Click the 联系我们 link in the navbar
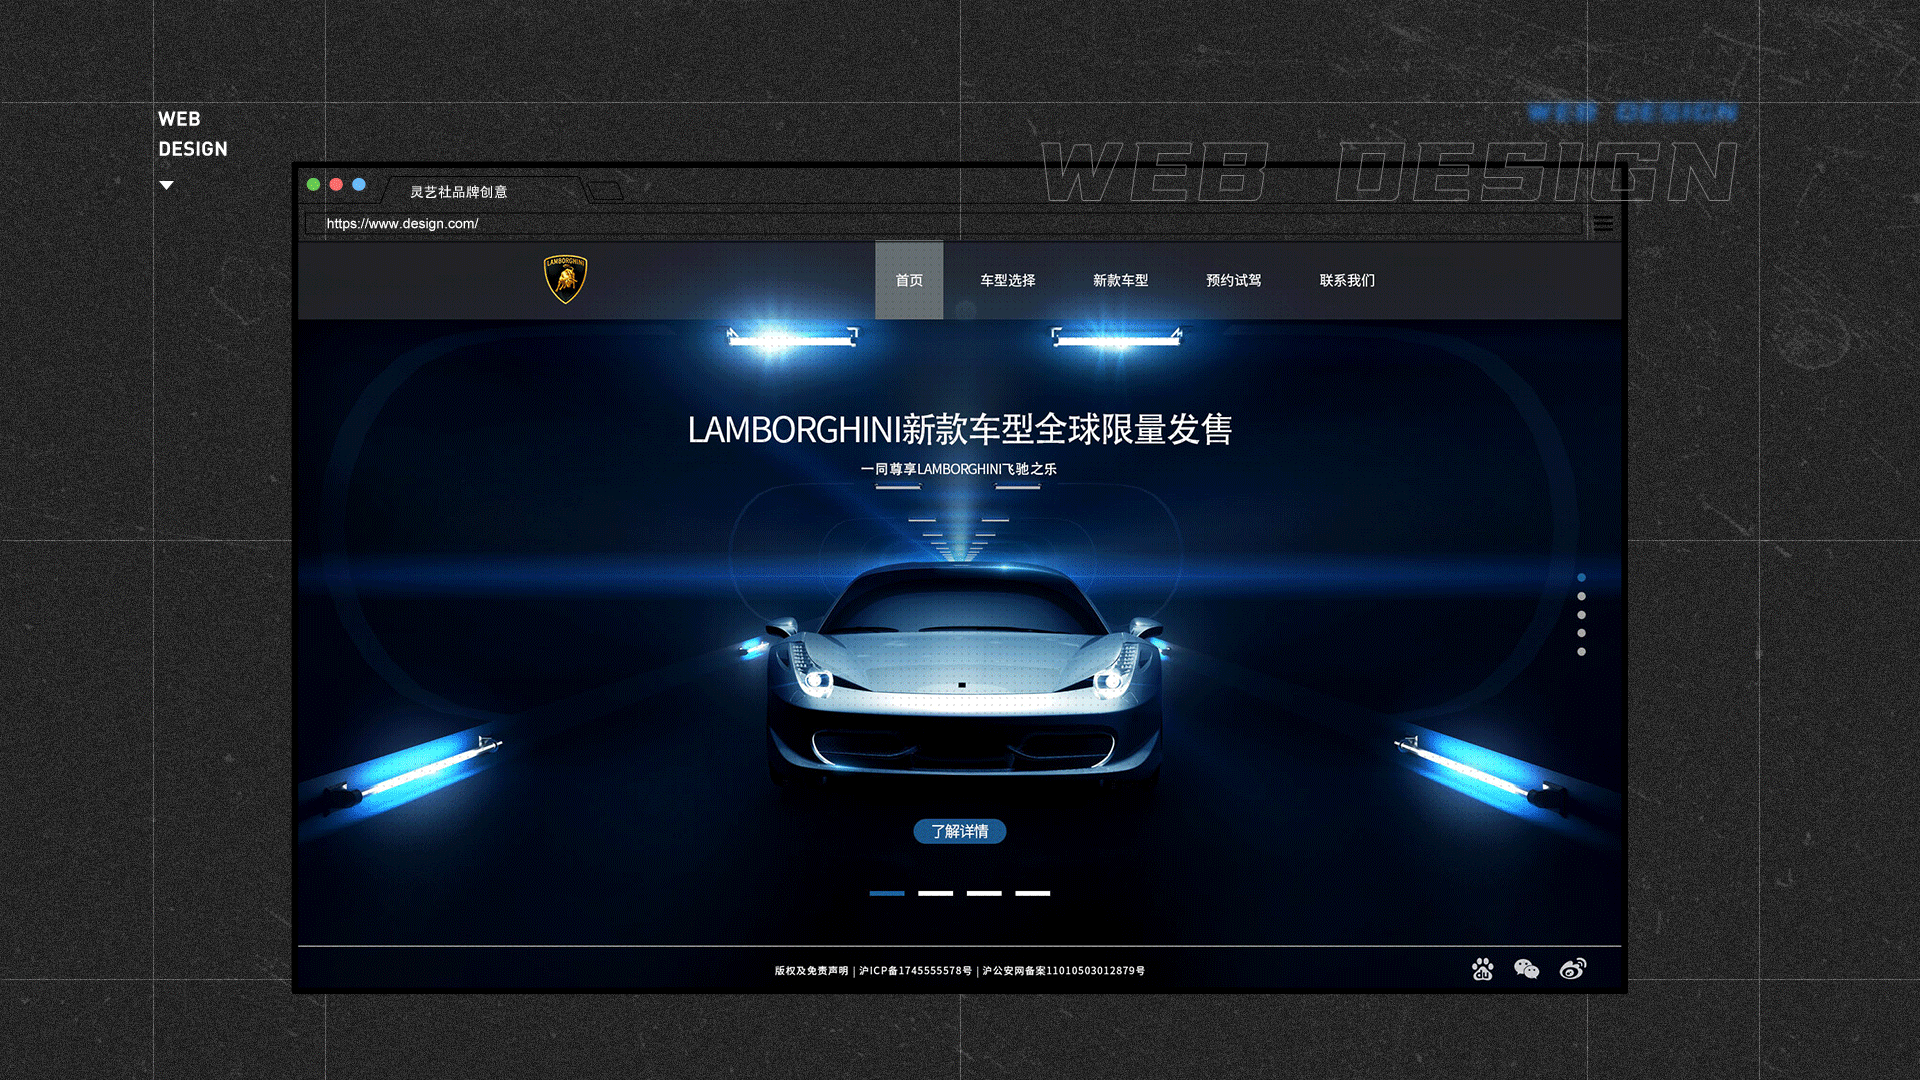The width and height of the screenshot is (1920, 1080). tap(1346, 281)
